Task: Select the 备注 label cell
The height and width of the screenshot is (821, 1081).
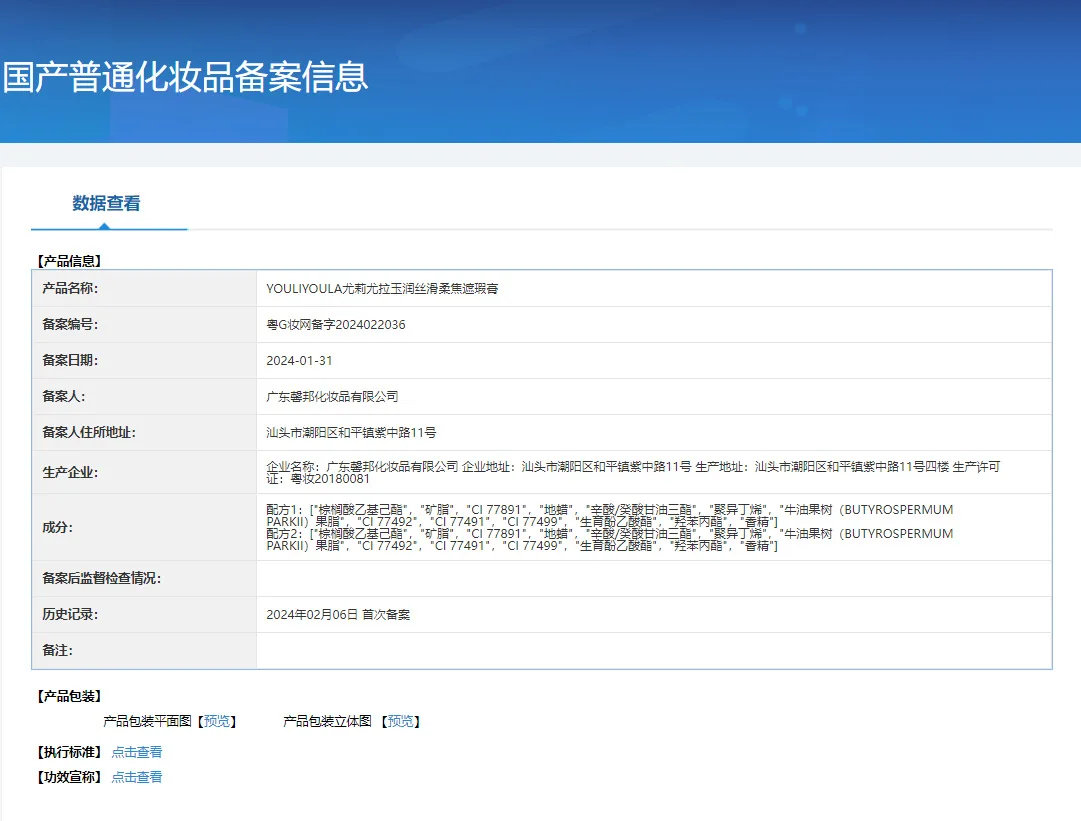Action: pos(144,651)
